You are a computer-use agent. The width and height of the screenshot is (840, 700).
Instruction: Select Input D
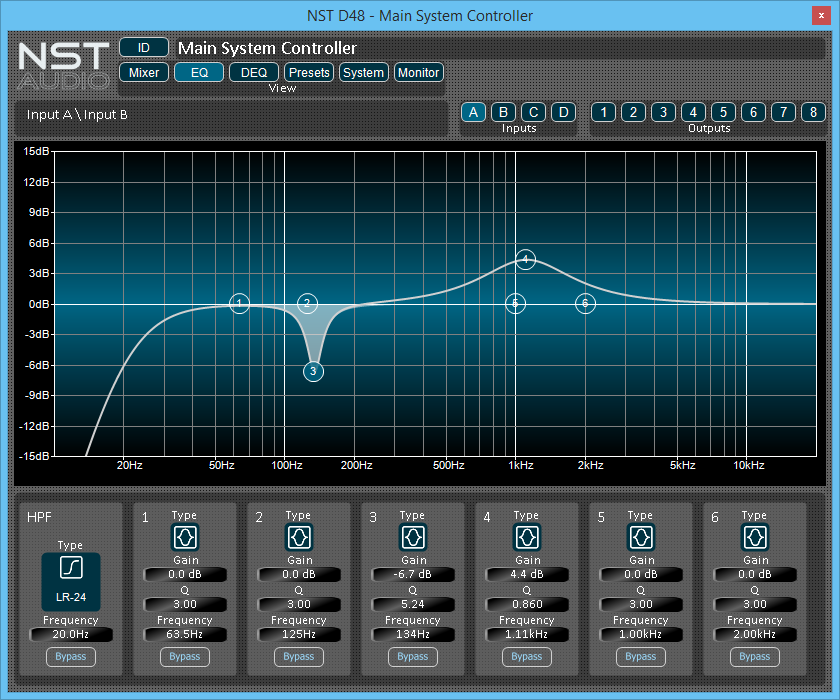click(564, 112)
